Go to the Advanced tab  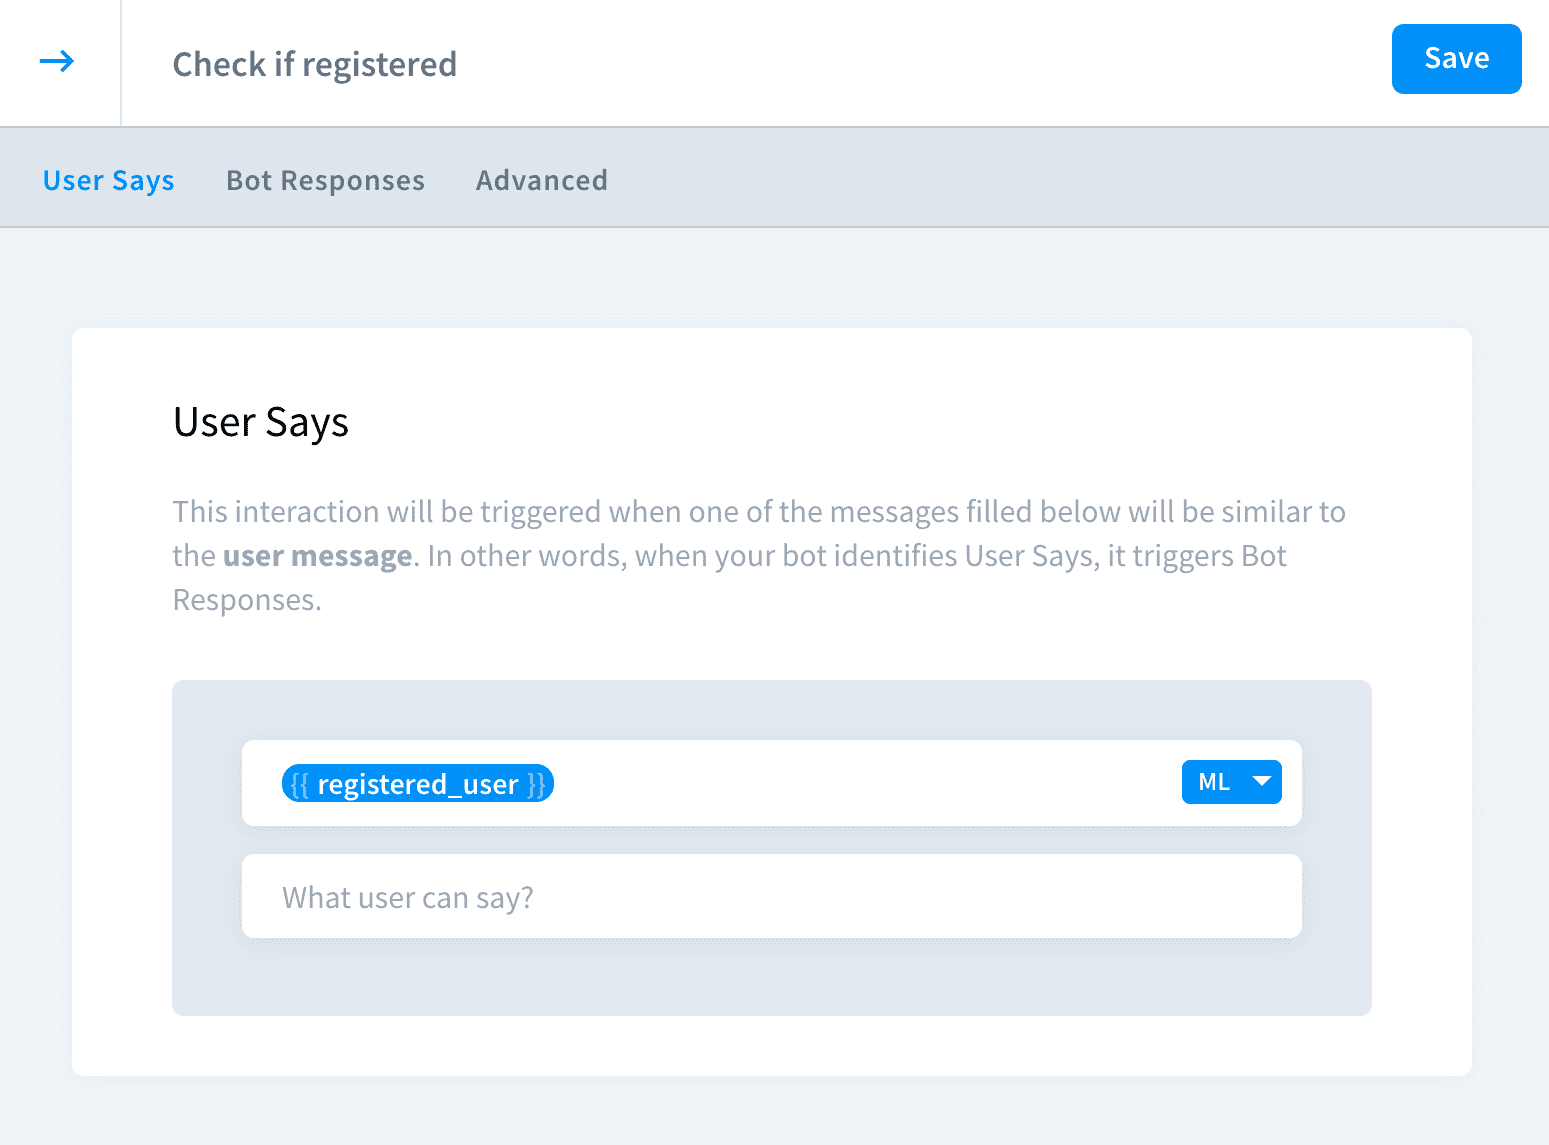pyautogui.click(x=541, y=180)
